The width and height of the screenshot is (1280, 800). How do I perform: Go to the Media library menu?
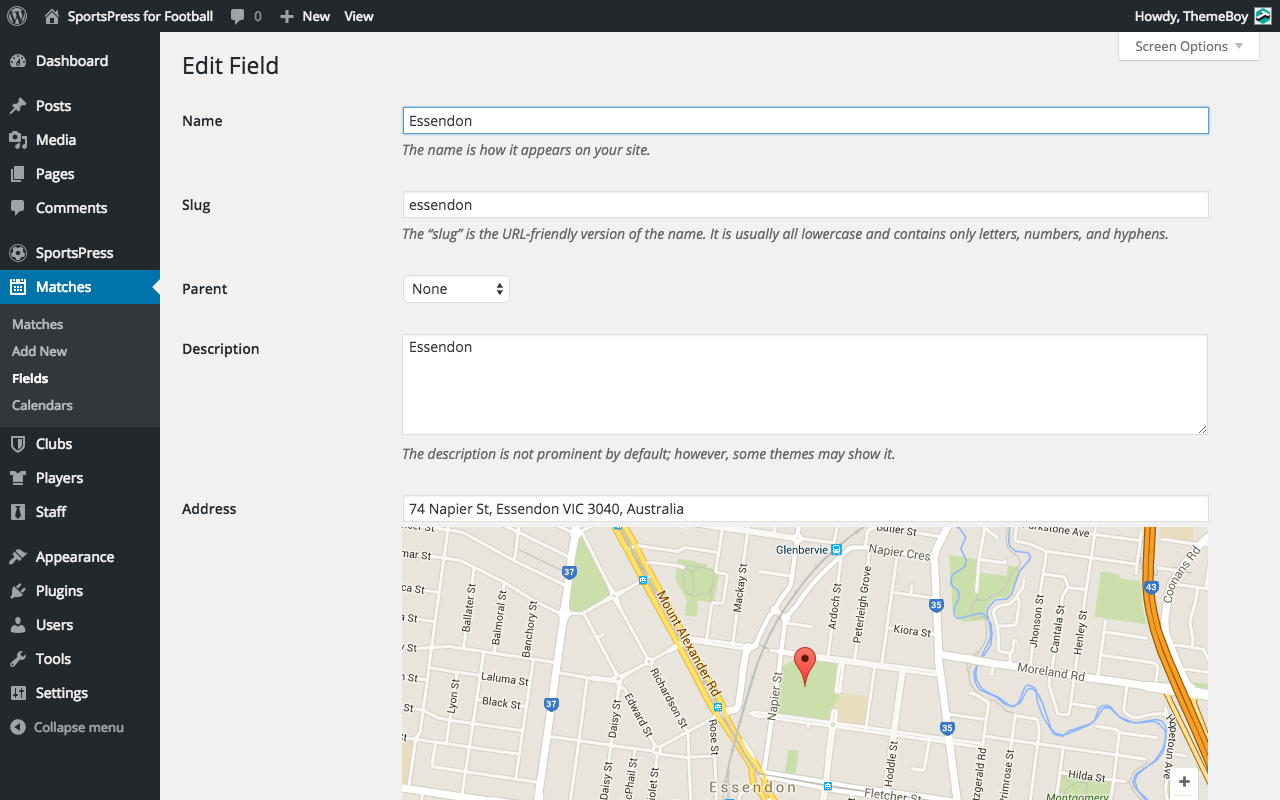pos(56,140)
